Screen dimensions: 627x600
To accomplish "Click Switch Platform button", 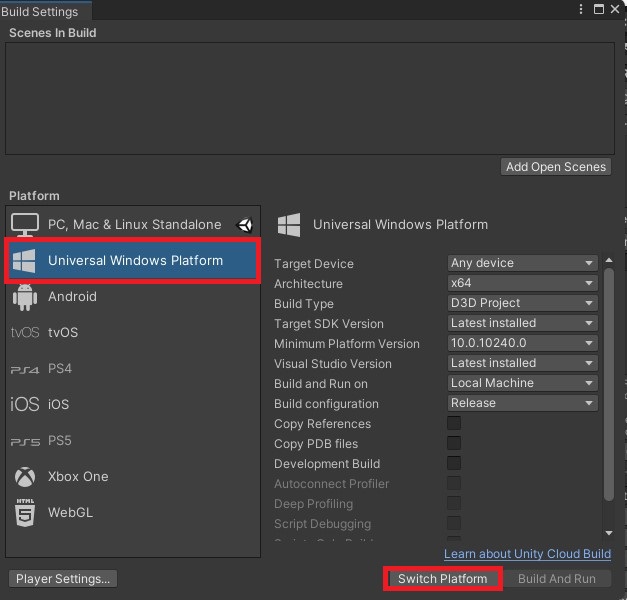I will [x=443, y=578].
